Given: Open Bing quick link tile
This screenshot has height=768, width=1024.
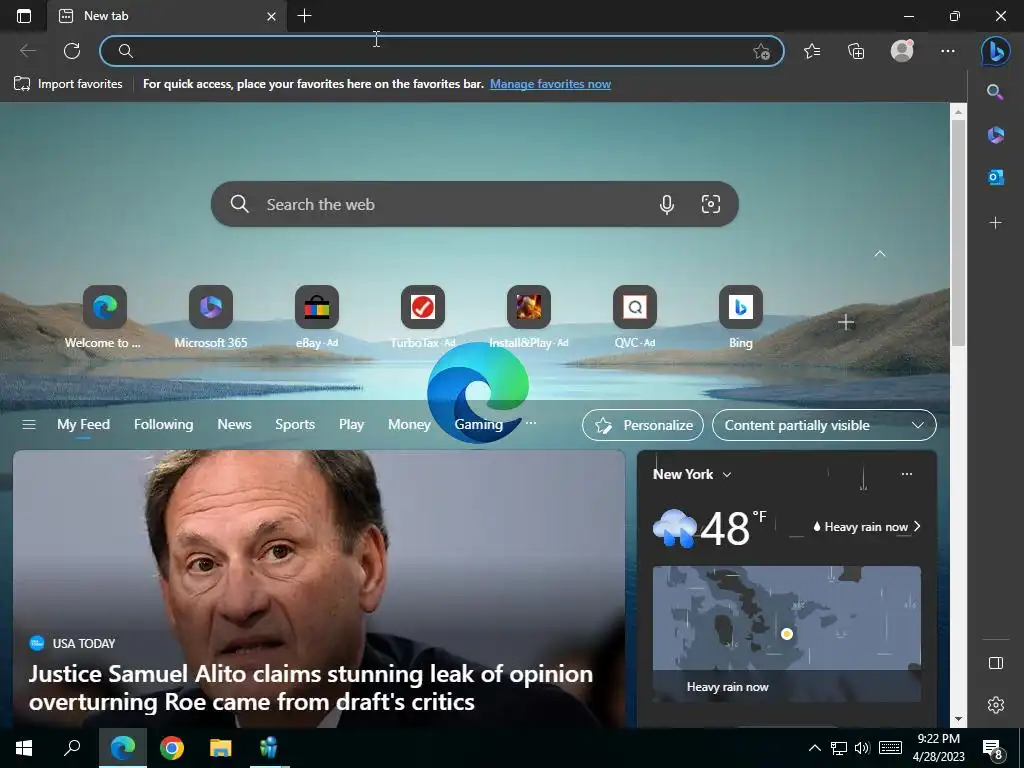Looking at the screenshot, I should click(741, 317).
